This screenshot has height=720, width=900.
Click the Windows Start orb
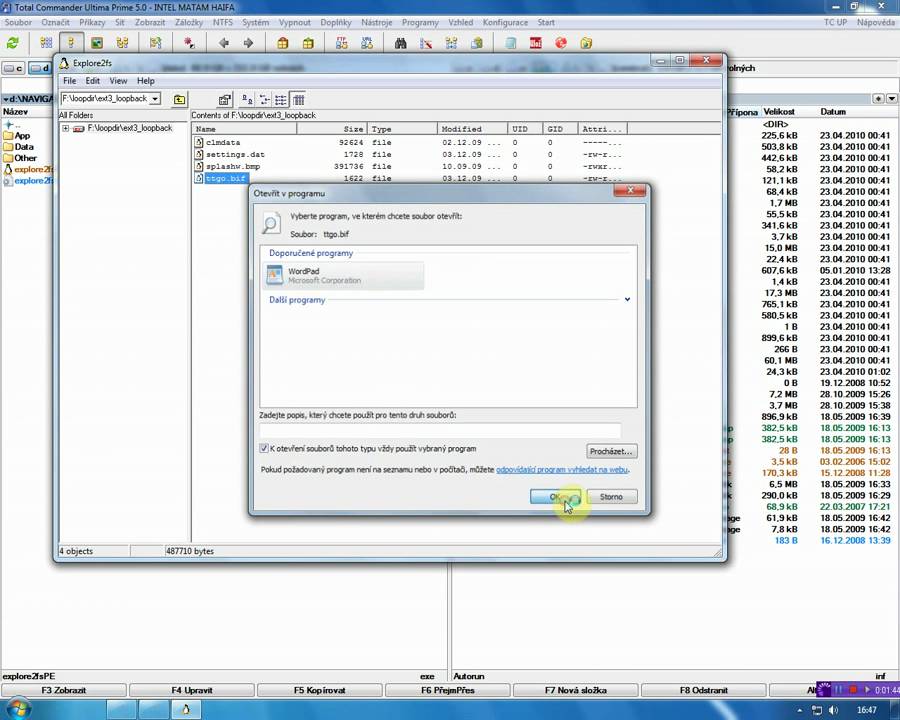[17, 709]
